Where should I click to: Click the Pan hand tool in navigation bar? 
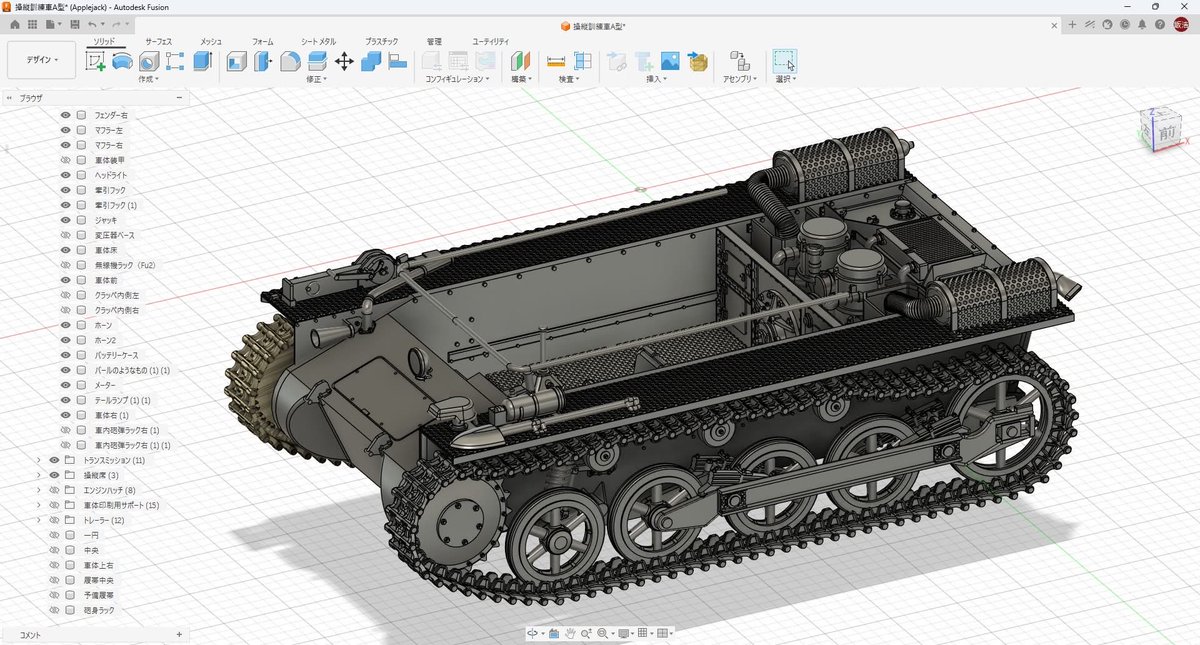(570, 633)
